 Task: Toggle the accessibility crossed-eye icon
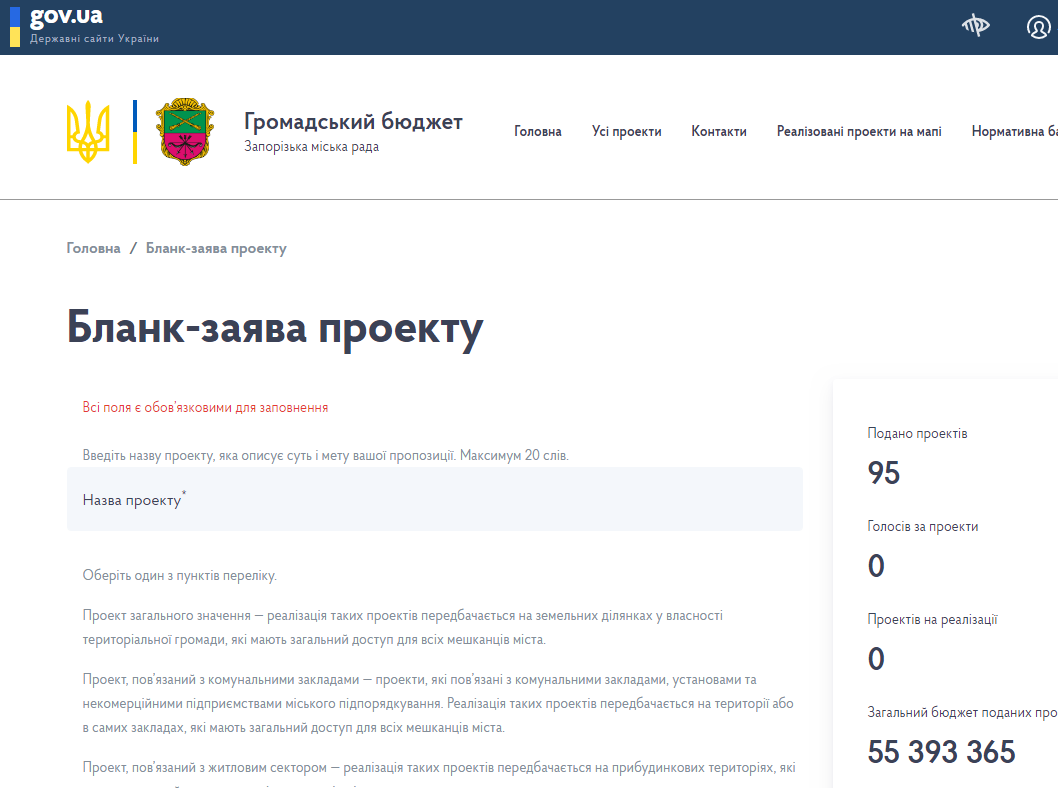(975, 26)
